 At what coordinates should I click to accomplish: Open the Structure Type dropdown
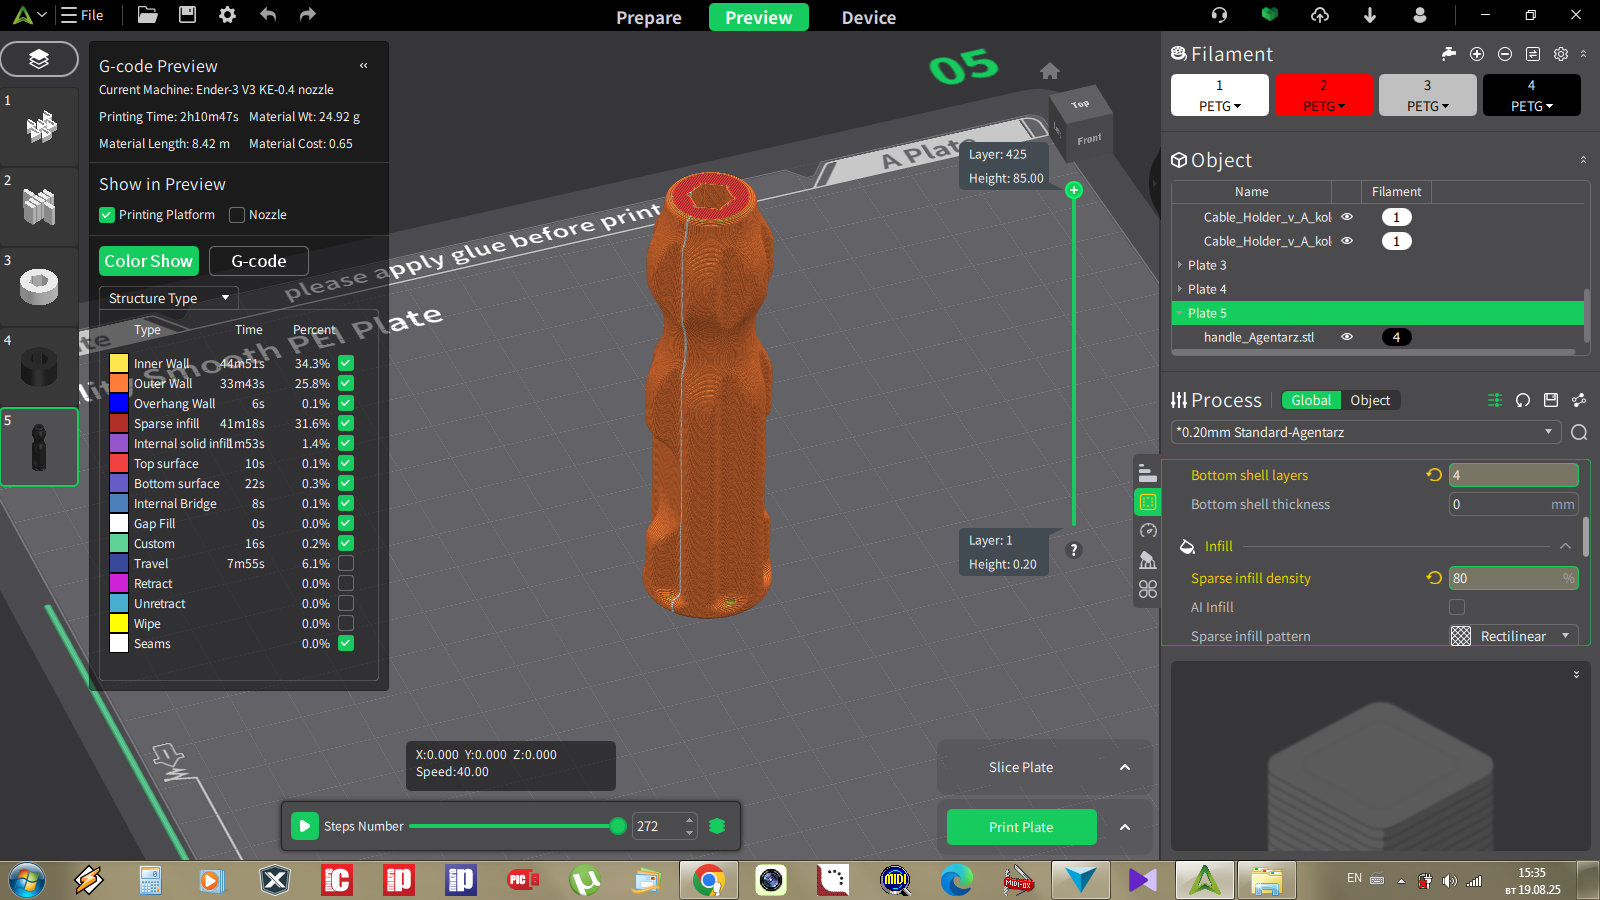(169, 298)
